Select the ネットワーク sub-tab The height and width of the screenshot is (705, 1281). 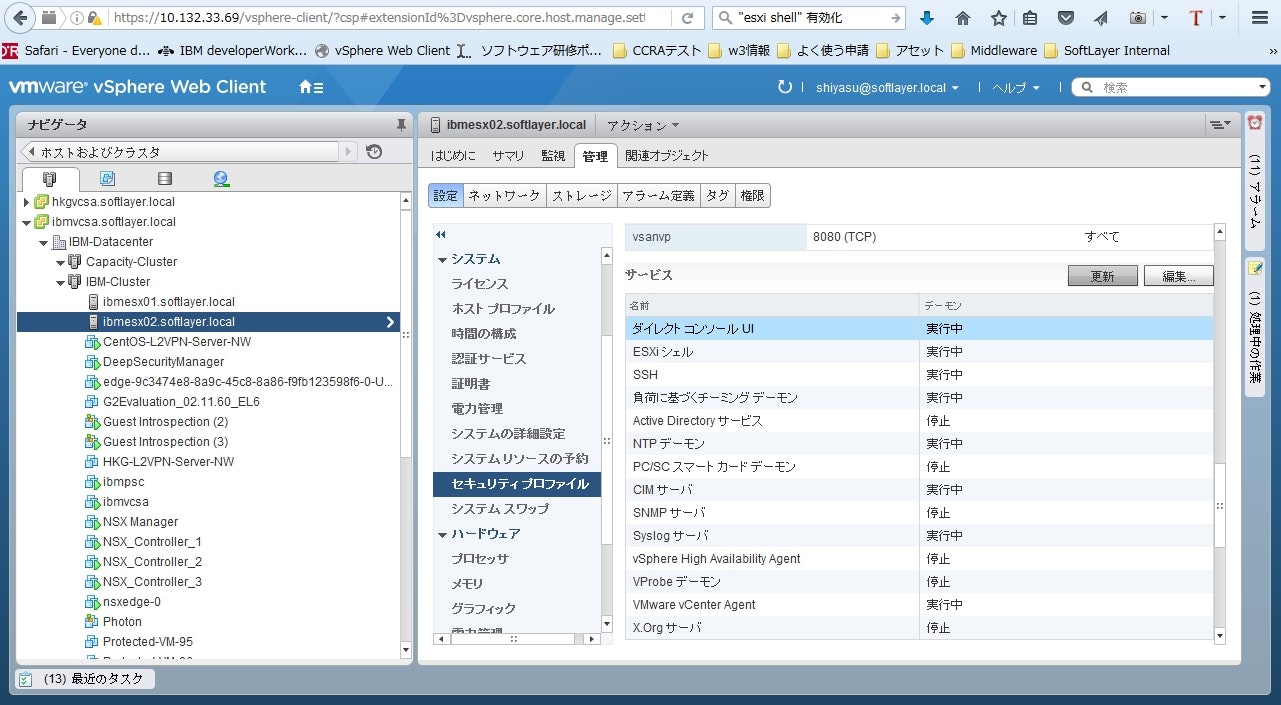point(505,195)
